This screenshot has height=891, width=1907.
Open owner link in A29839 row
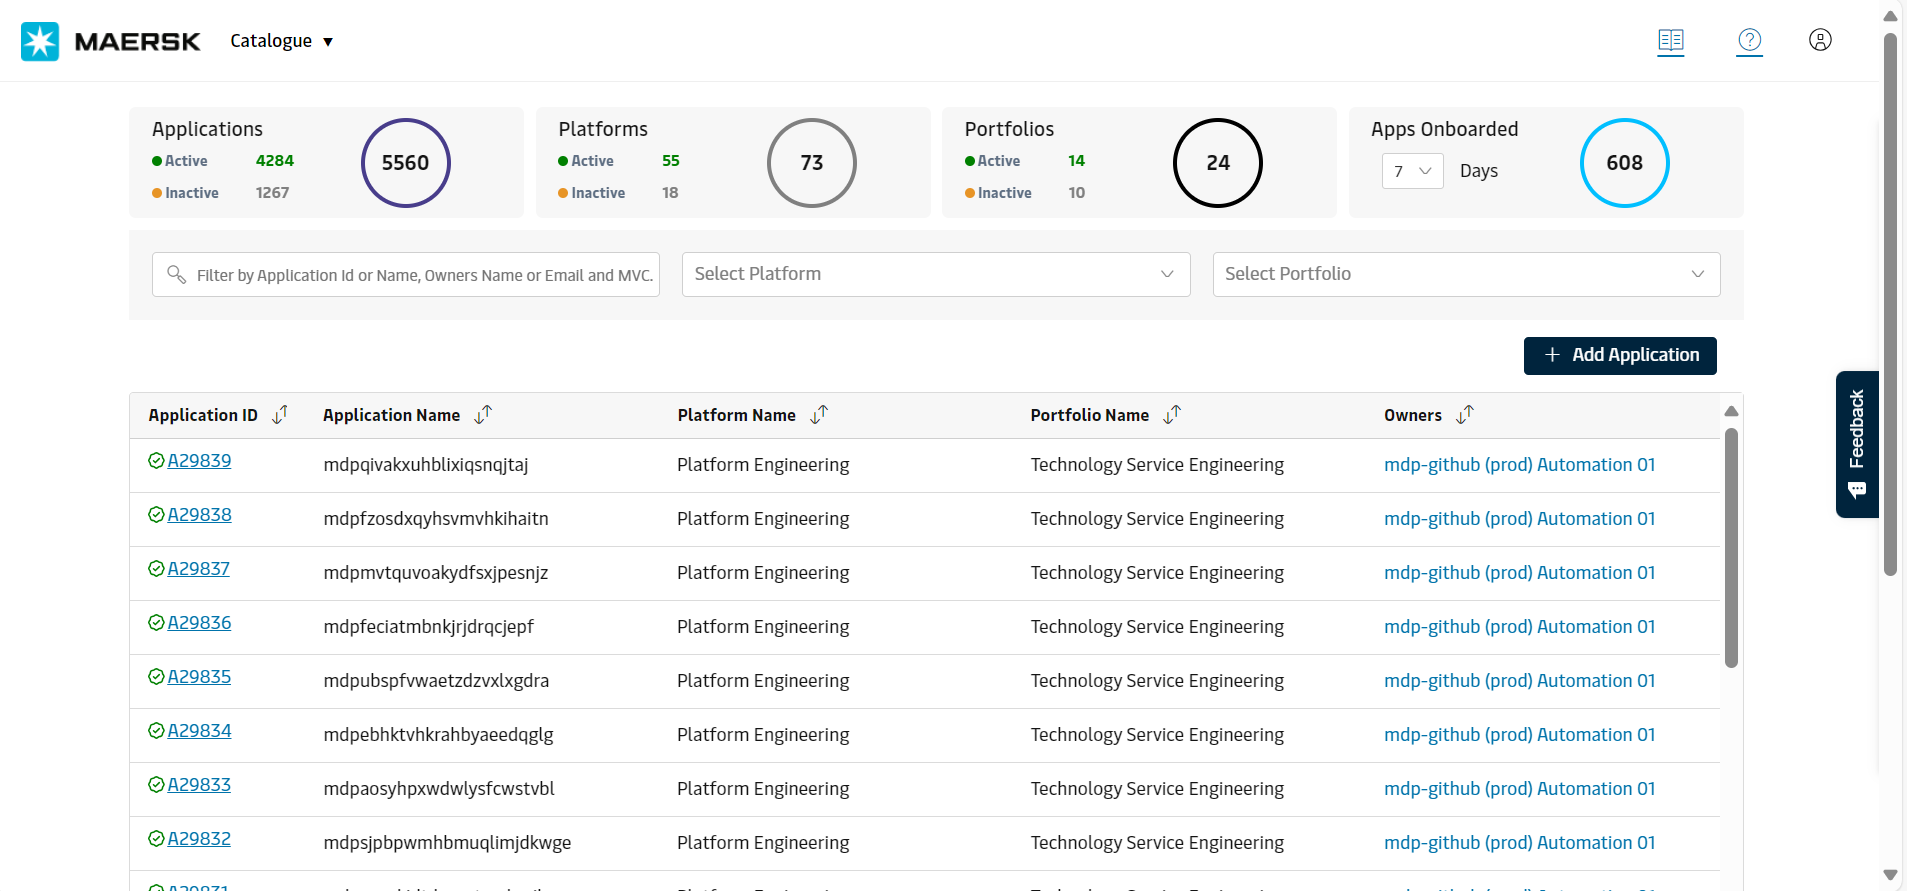point(1519,465)
